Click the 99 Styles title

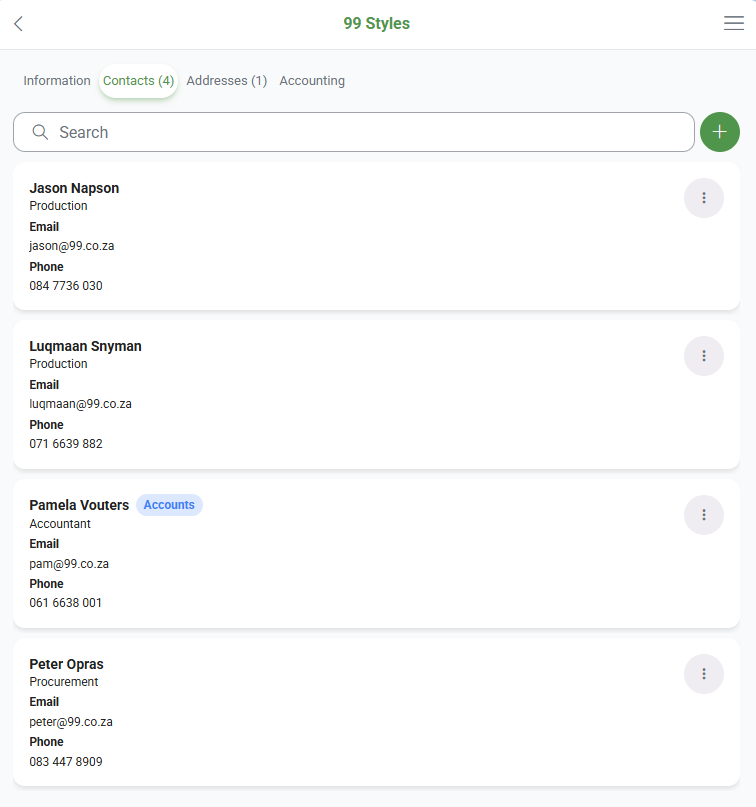click(377, 24)
